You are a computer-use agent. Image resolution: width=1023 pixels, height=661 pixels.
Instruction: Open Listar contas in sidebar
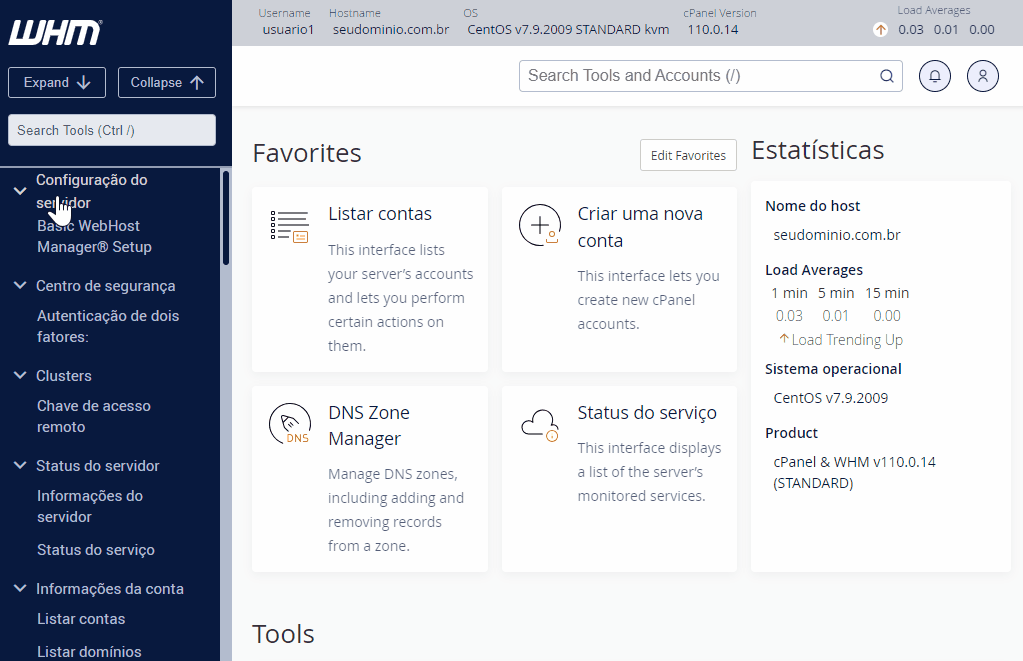click(81, 619)
